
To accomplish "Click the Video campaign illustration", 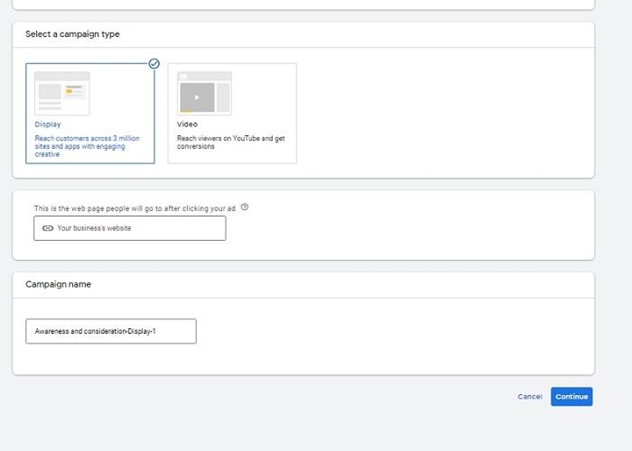I will (204, 92).
